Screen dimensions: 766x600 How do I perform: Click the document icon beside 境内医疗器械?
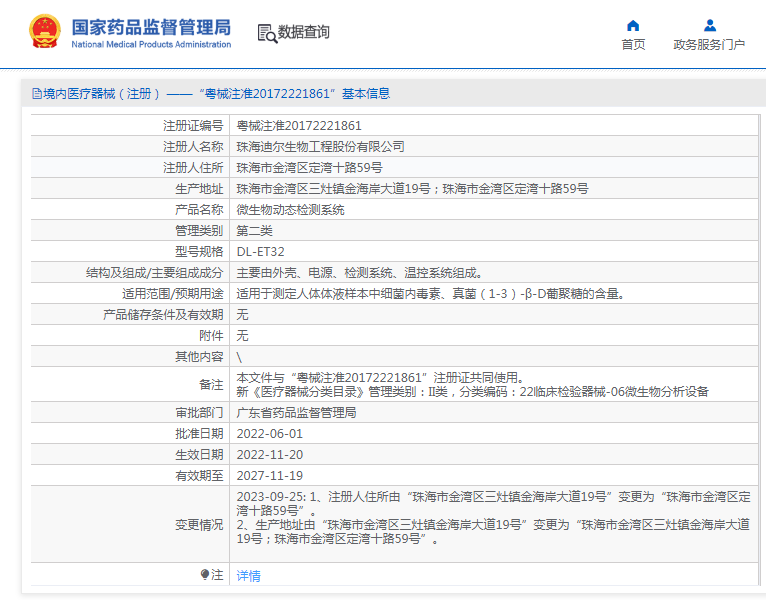coord(37,93)
